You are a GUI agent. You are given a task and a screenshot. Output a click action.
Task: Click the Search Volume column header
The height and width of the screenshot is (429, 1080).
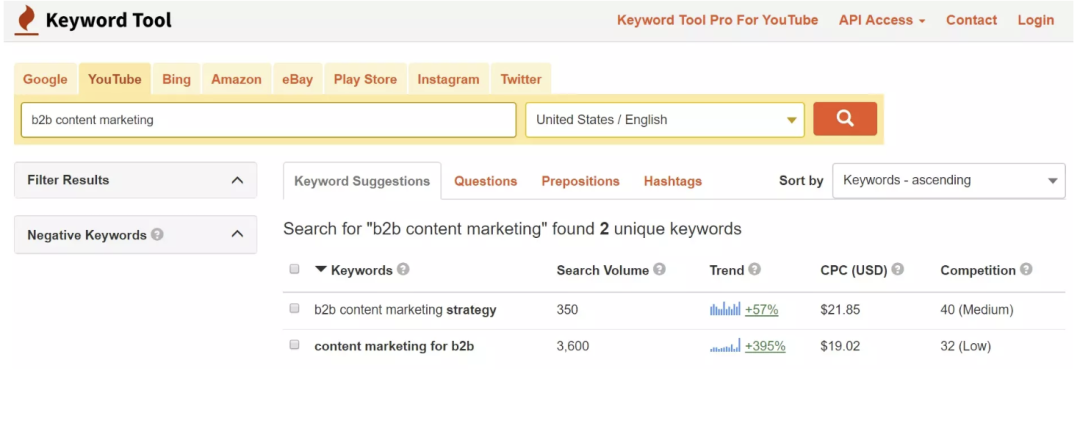pyautogui.click(x=603, y=270)
